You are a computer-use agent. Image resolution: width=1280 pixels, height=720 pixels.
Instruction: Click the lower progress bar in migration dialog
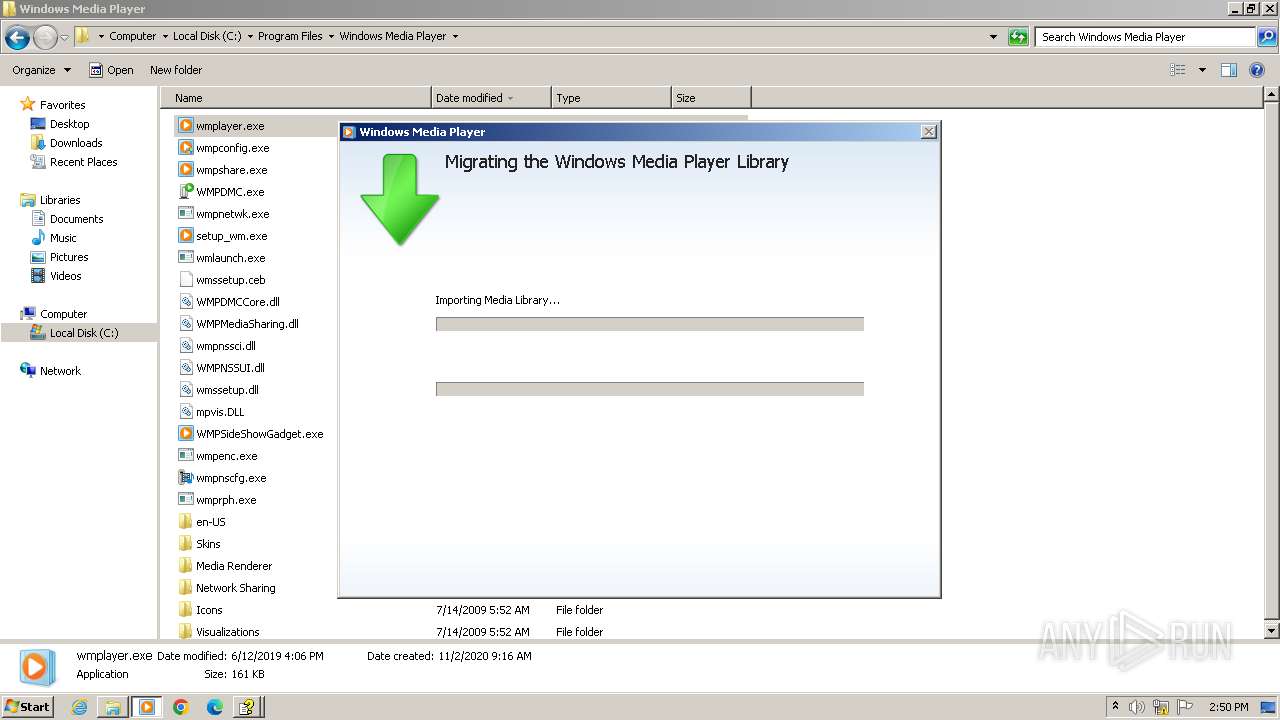pos(650,389)
